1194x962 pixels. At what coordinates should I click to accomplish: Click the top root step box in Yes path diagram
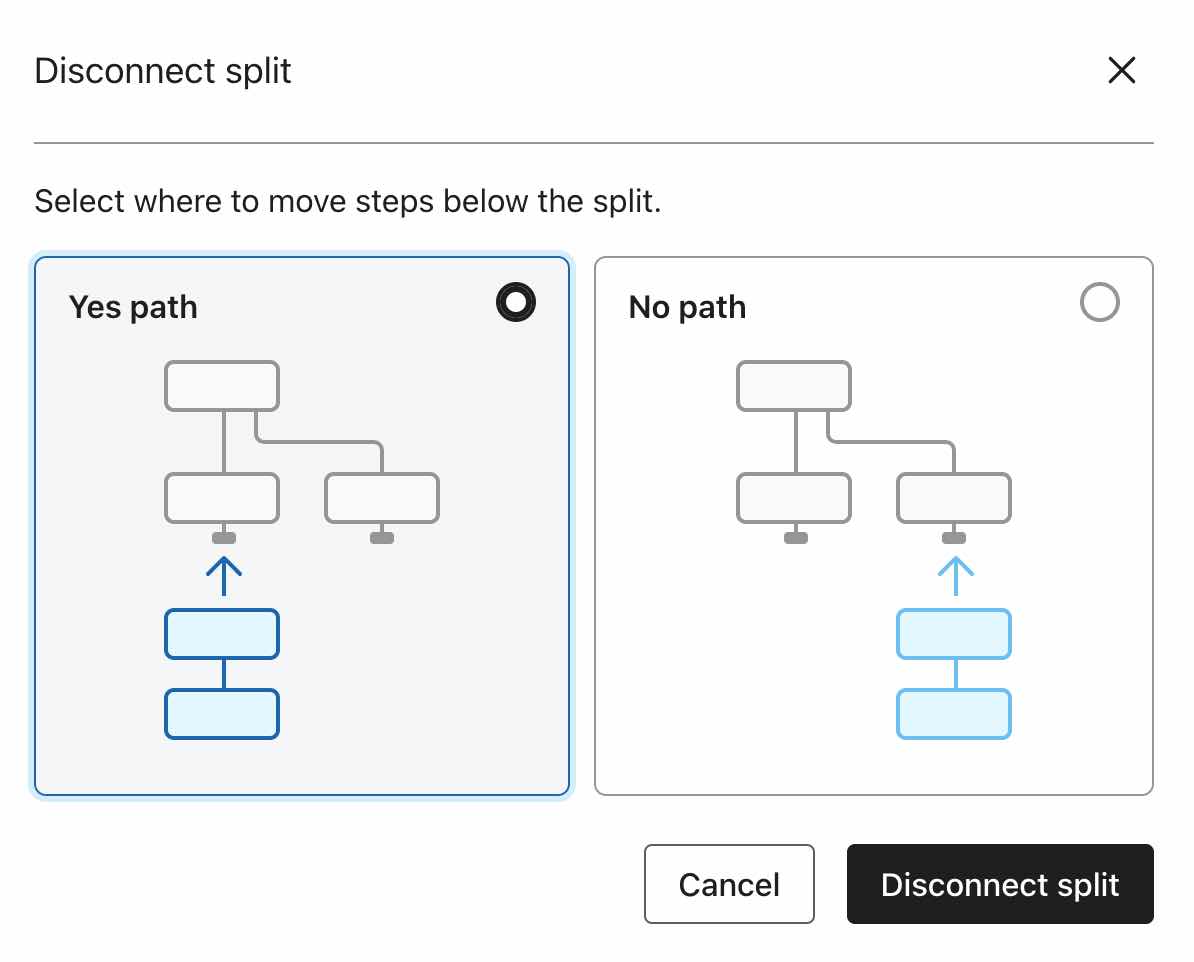(222, 386)
